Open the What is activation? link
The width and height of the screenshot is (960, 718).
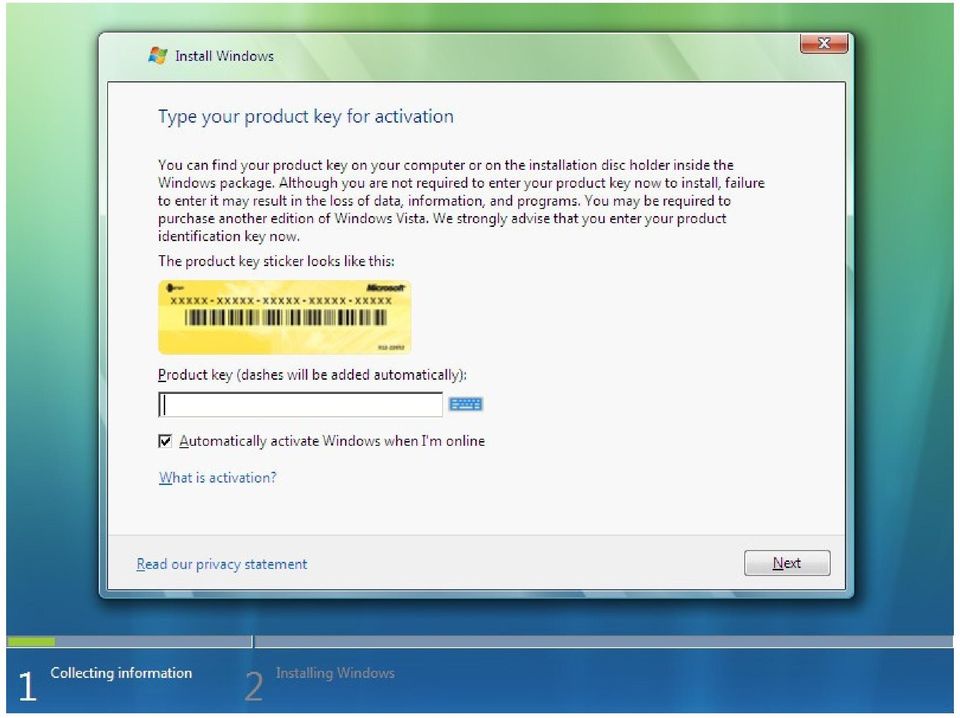click(x=217, y=477)
